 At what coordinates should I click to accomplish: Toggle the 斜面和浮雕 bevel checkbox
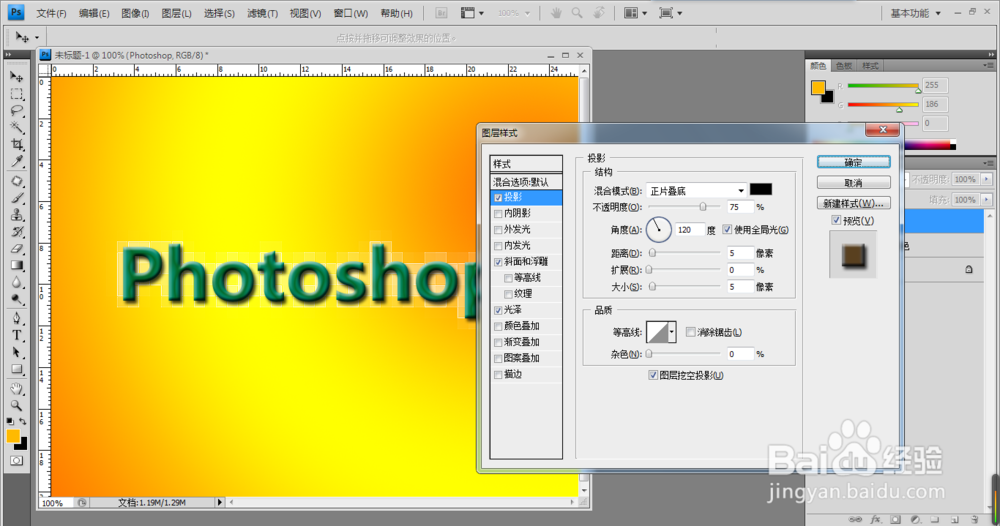click(498, 262)
